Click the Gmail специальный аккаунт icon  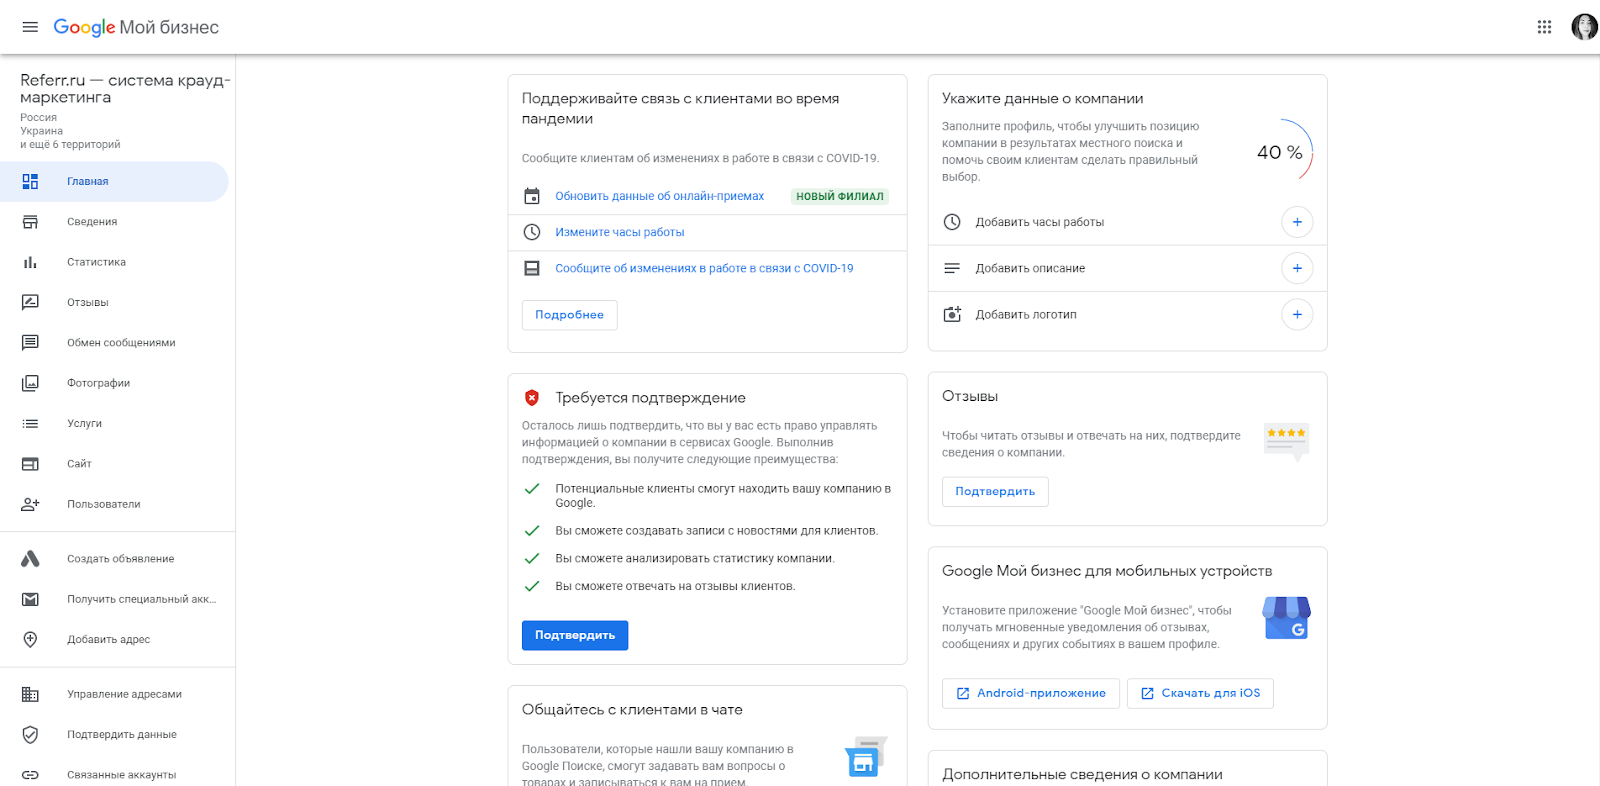click(x=30, y=599)
